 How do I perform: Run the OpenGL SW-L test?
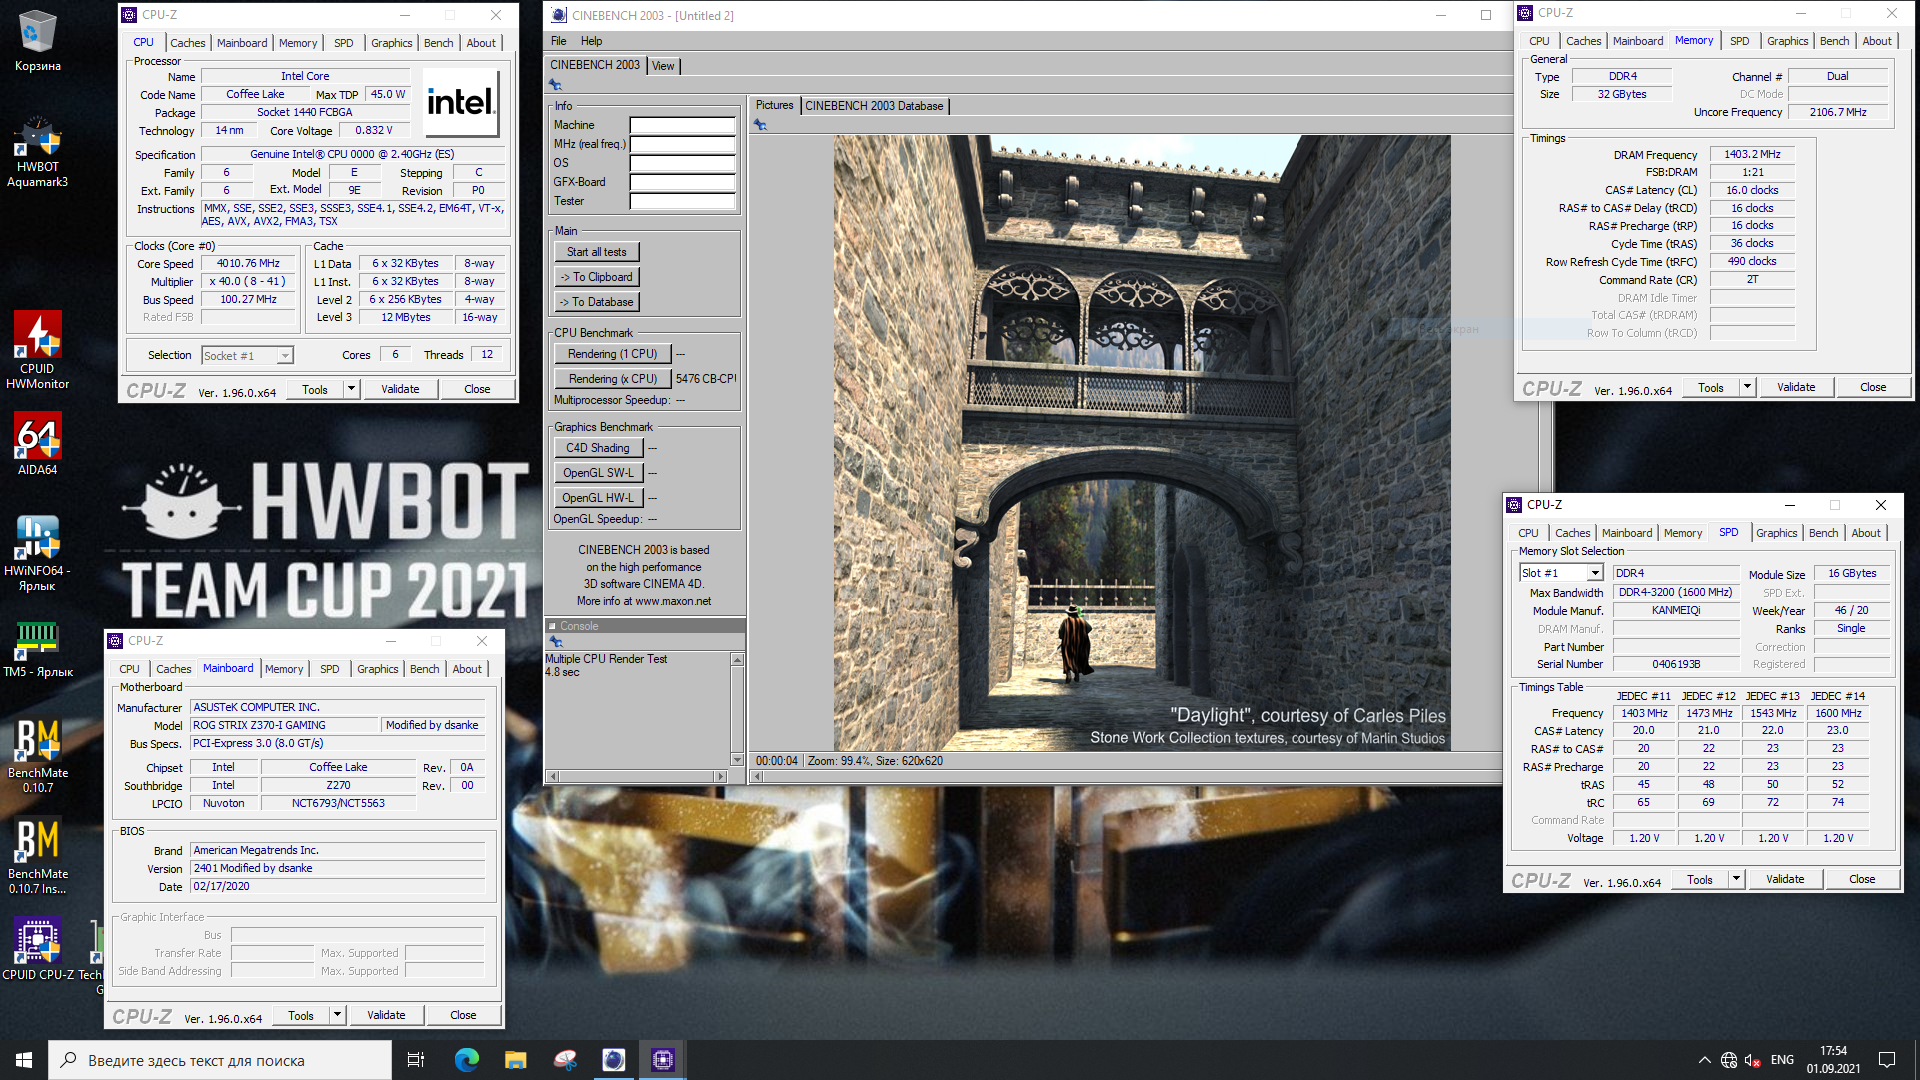coord(597,473)
